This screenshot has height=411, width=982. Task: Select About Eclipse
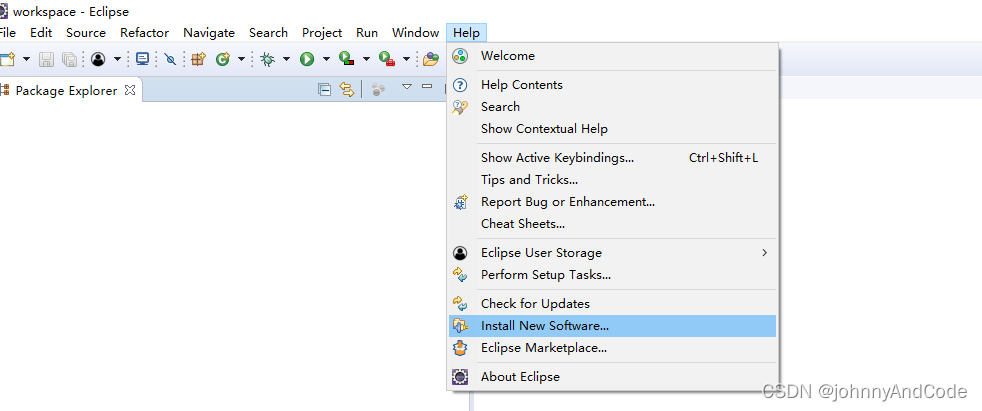coord(612,377)
